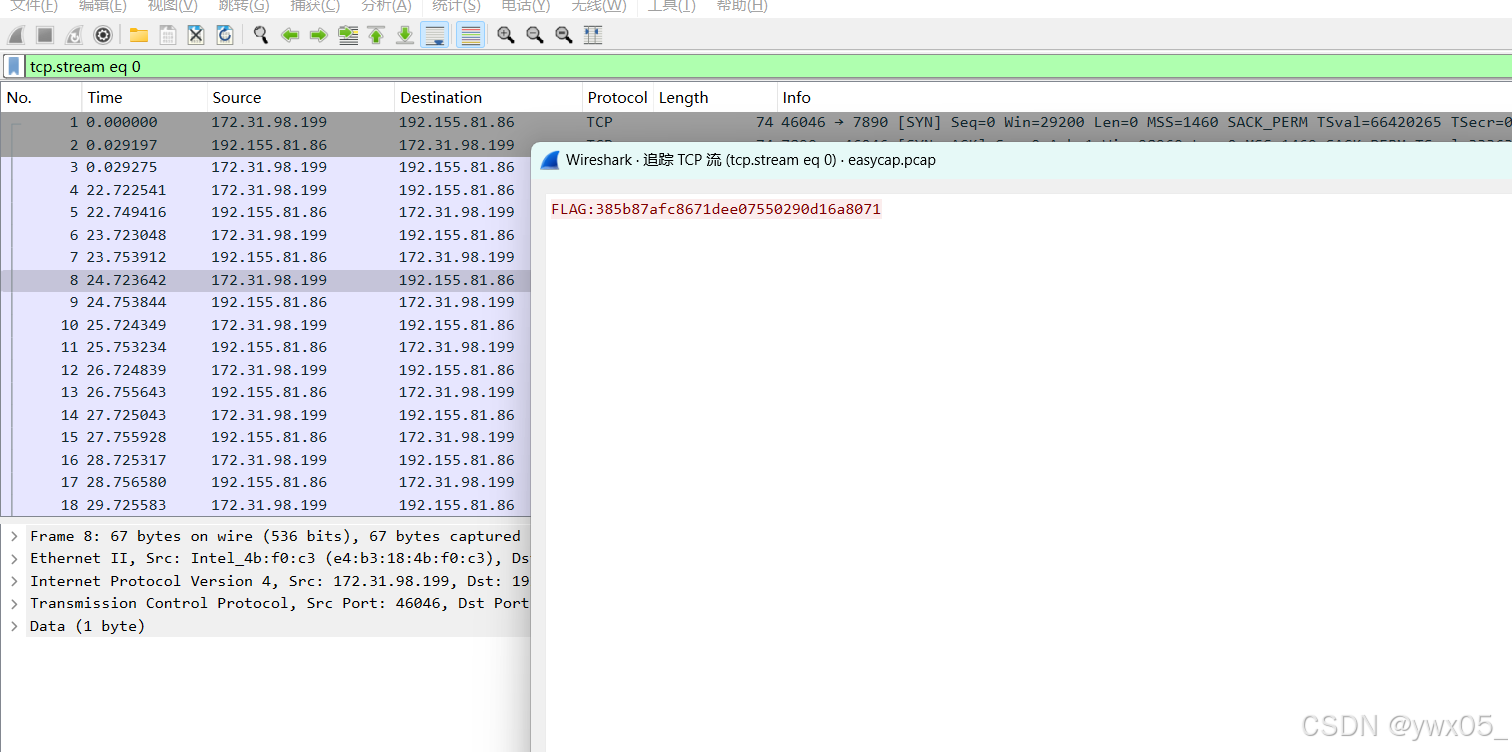
Task: Click the display filter bookmark icon
Action: click(x=12, y=66)
